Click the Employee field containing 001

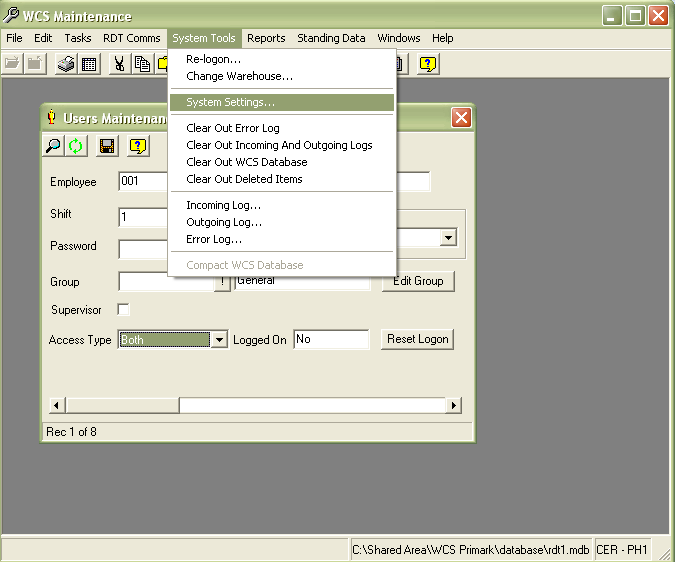pos(142,181)
